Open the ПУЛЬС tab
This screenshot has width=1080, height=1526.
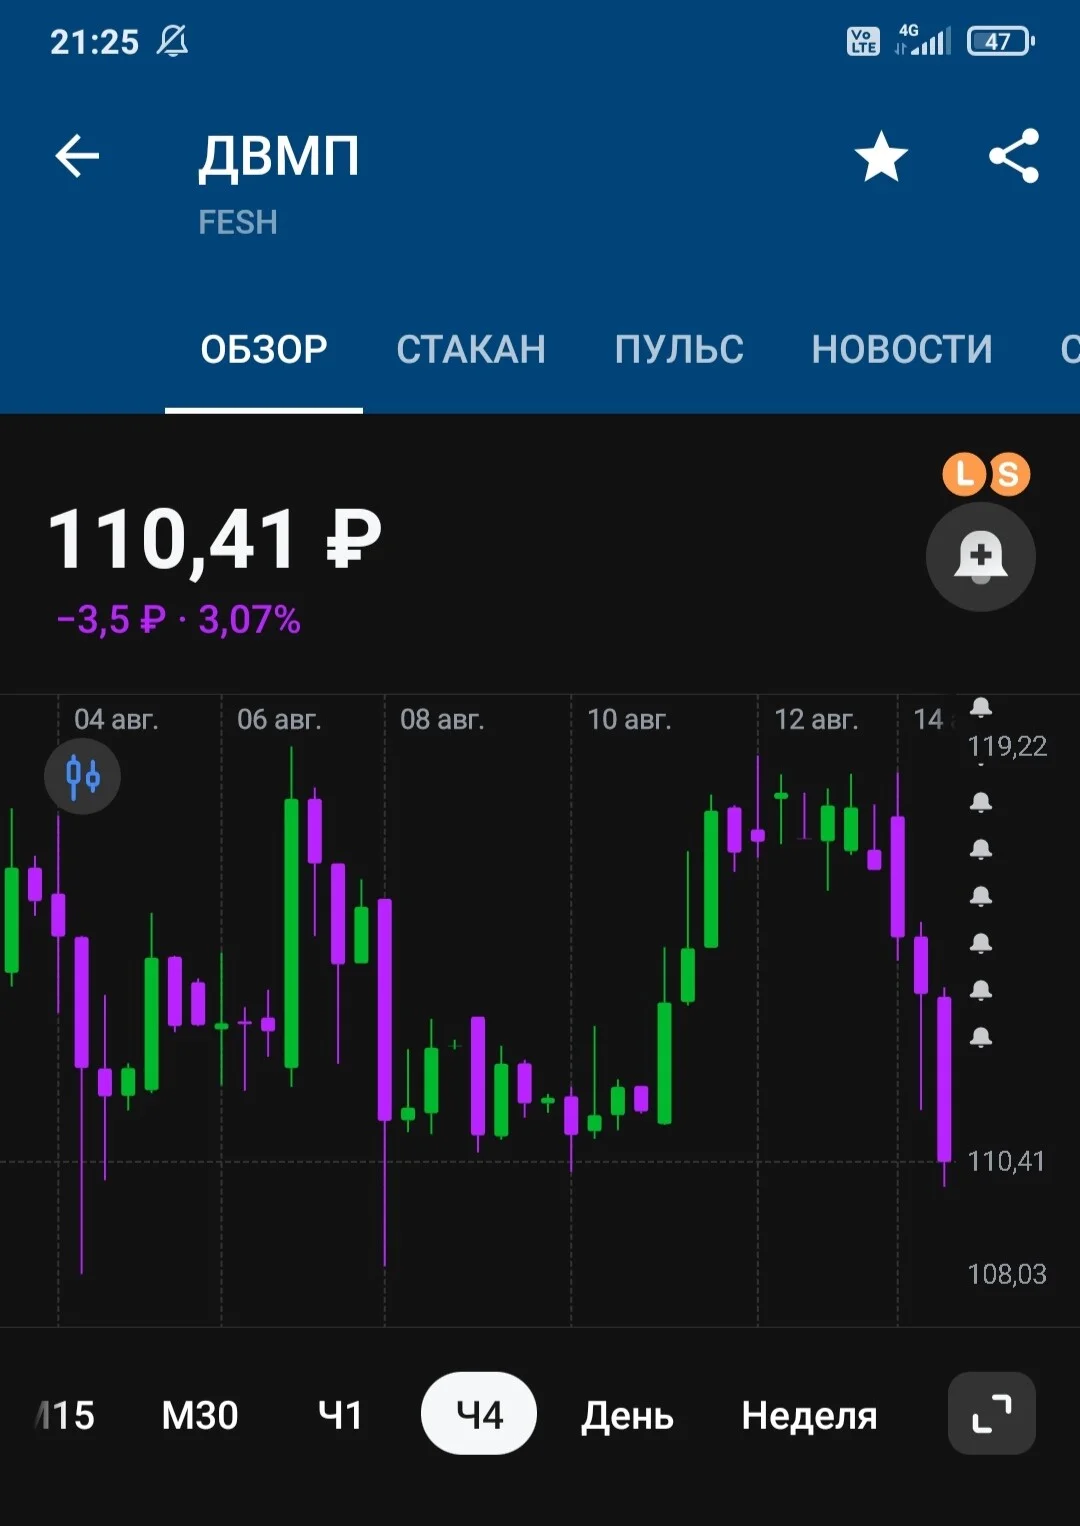click(x=679, y=349)
